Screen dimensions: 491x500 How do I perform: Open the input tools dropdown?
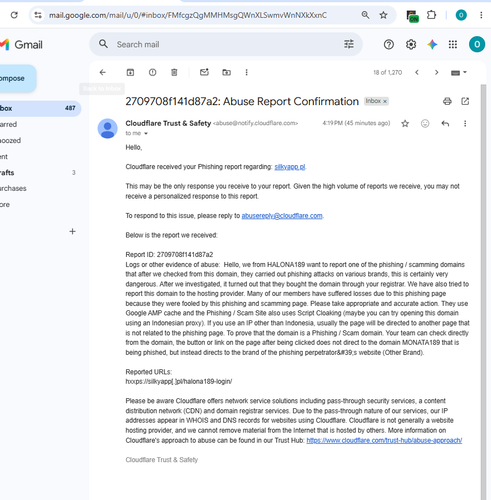coord(459,72)
